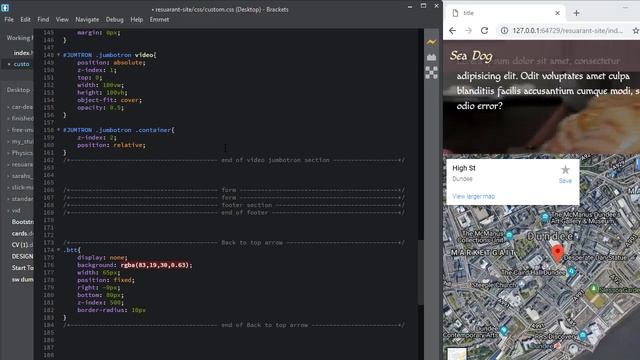Click the Sea Dog brand link in the browser
Viewport: 640px width, 360px height.
[471, 56]
